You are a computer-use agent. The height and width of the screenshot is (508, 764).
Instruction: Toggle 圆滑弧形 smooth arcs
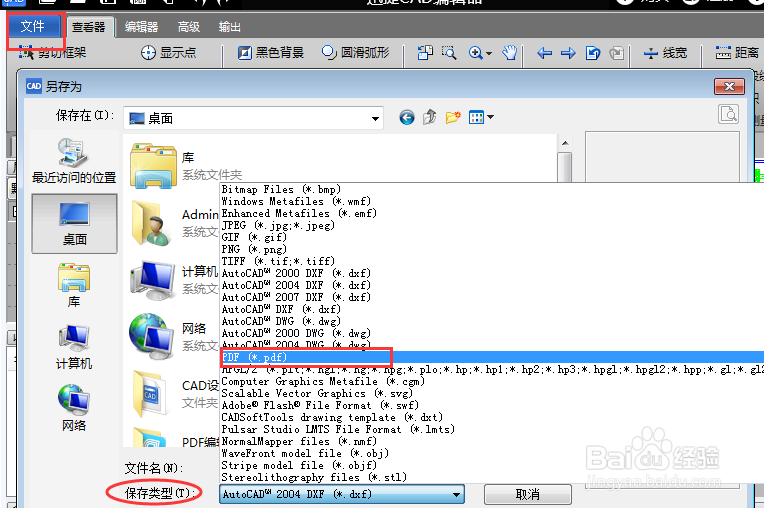click(356, 53)
